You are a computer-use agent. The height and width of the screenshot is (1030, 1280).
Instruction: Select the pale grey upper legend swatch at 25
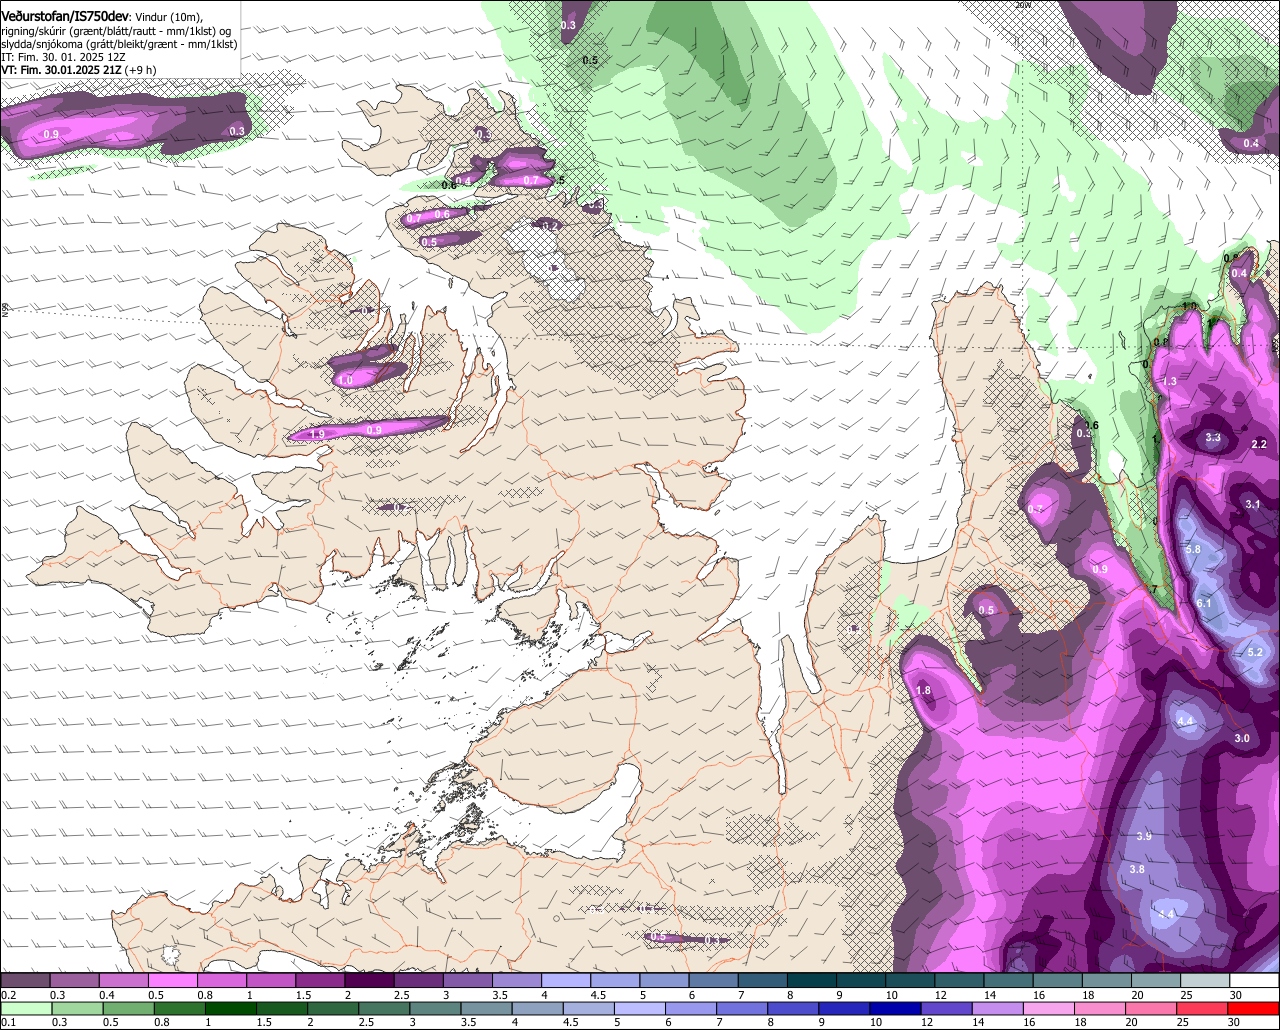click(x=1206, y=981)
